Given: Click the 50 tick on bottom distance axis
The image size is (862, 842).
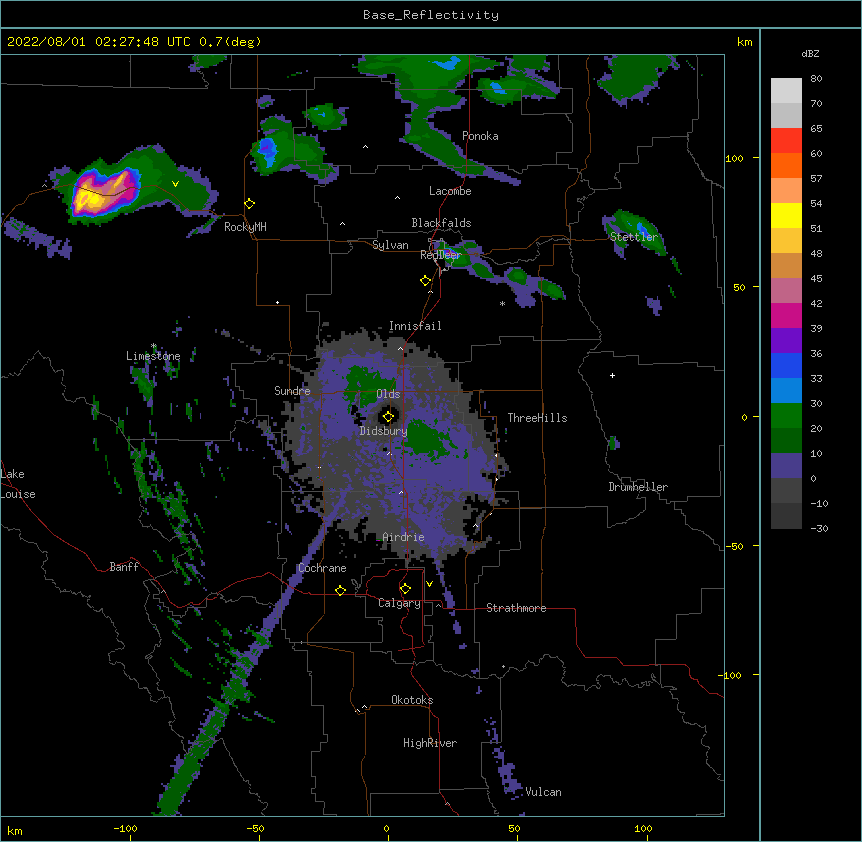Looking at the screenshot, I should coord(514,828).
